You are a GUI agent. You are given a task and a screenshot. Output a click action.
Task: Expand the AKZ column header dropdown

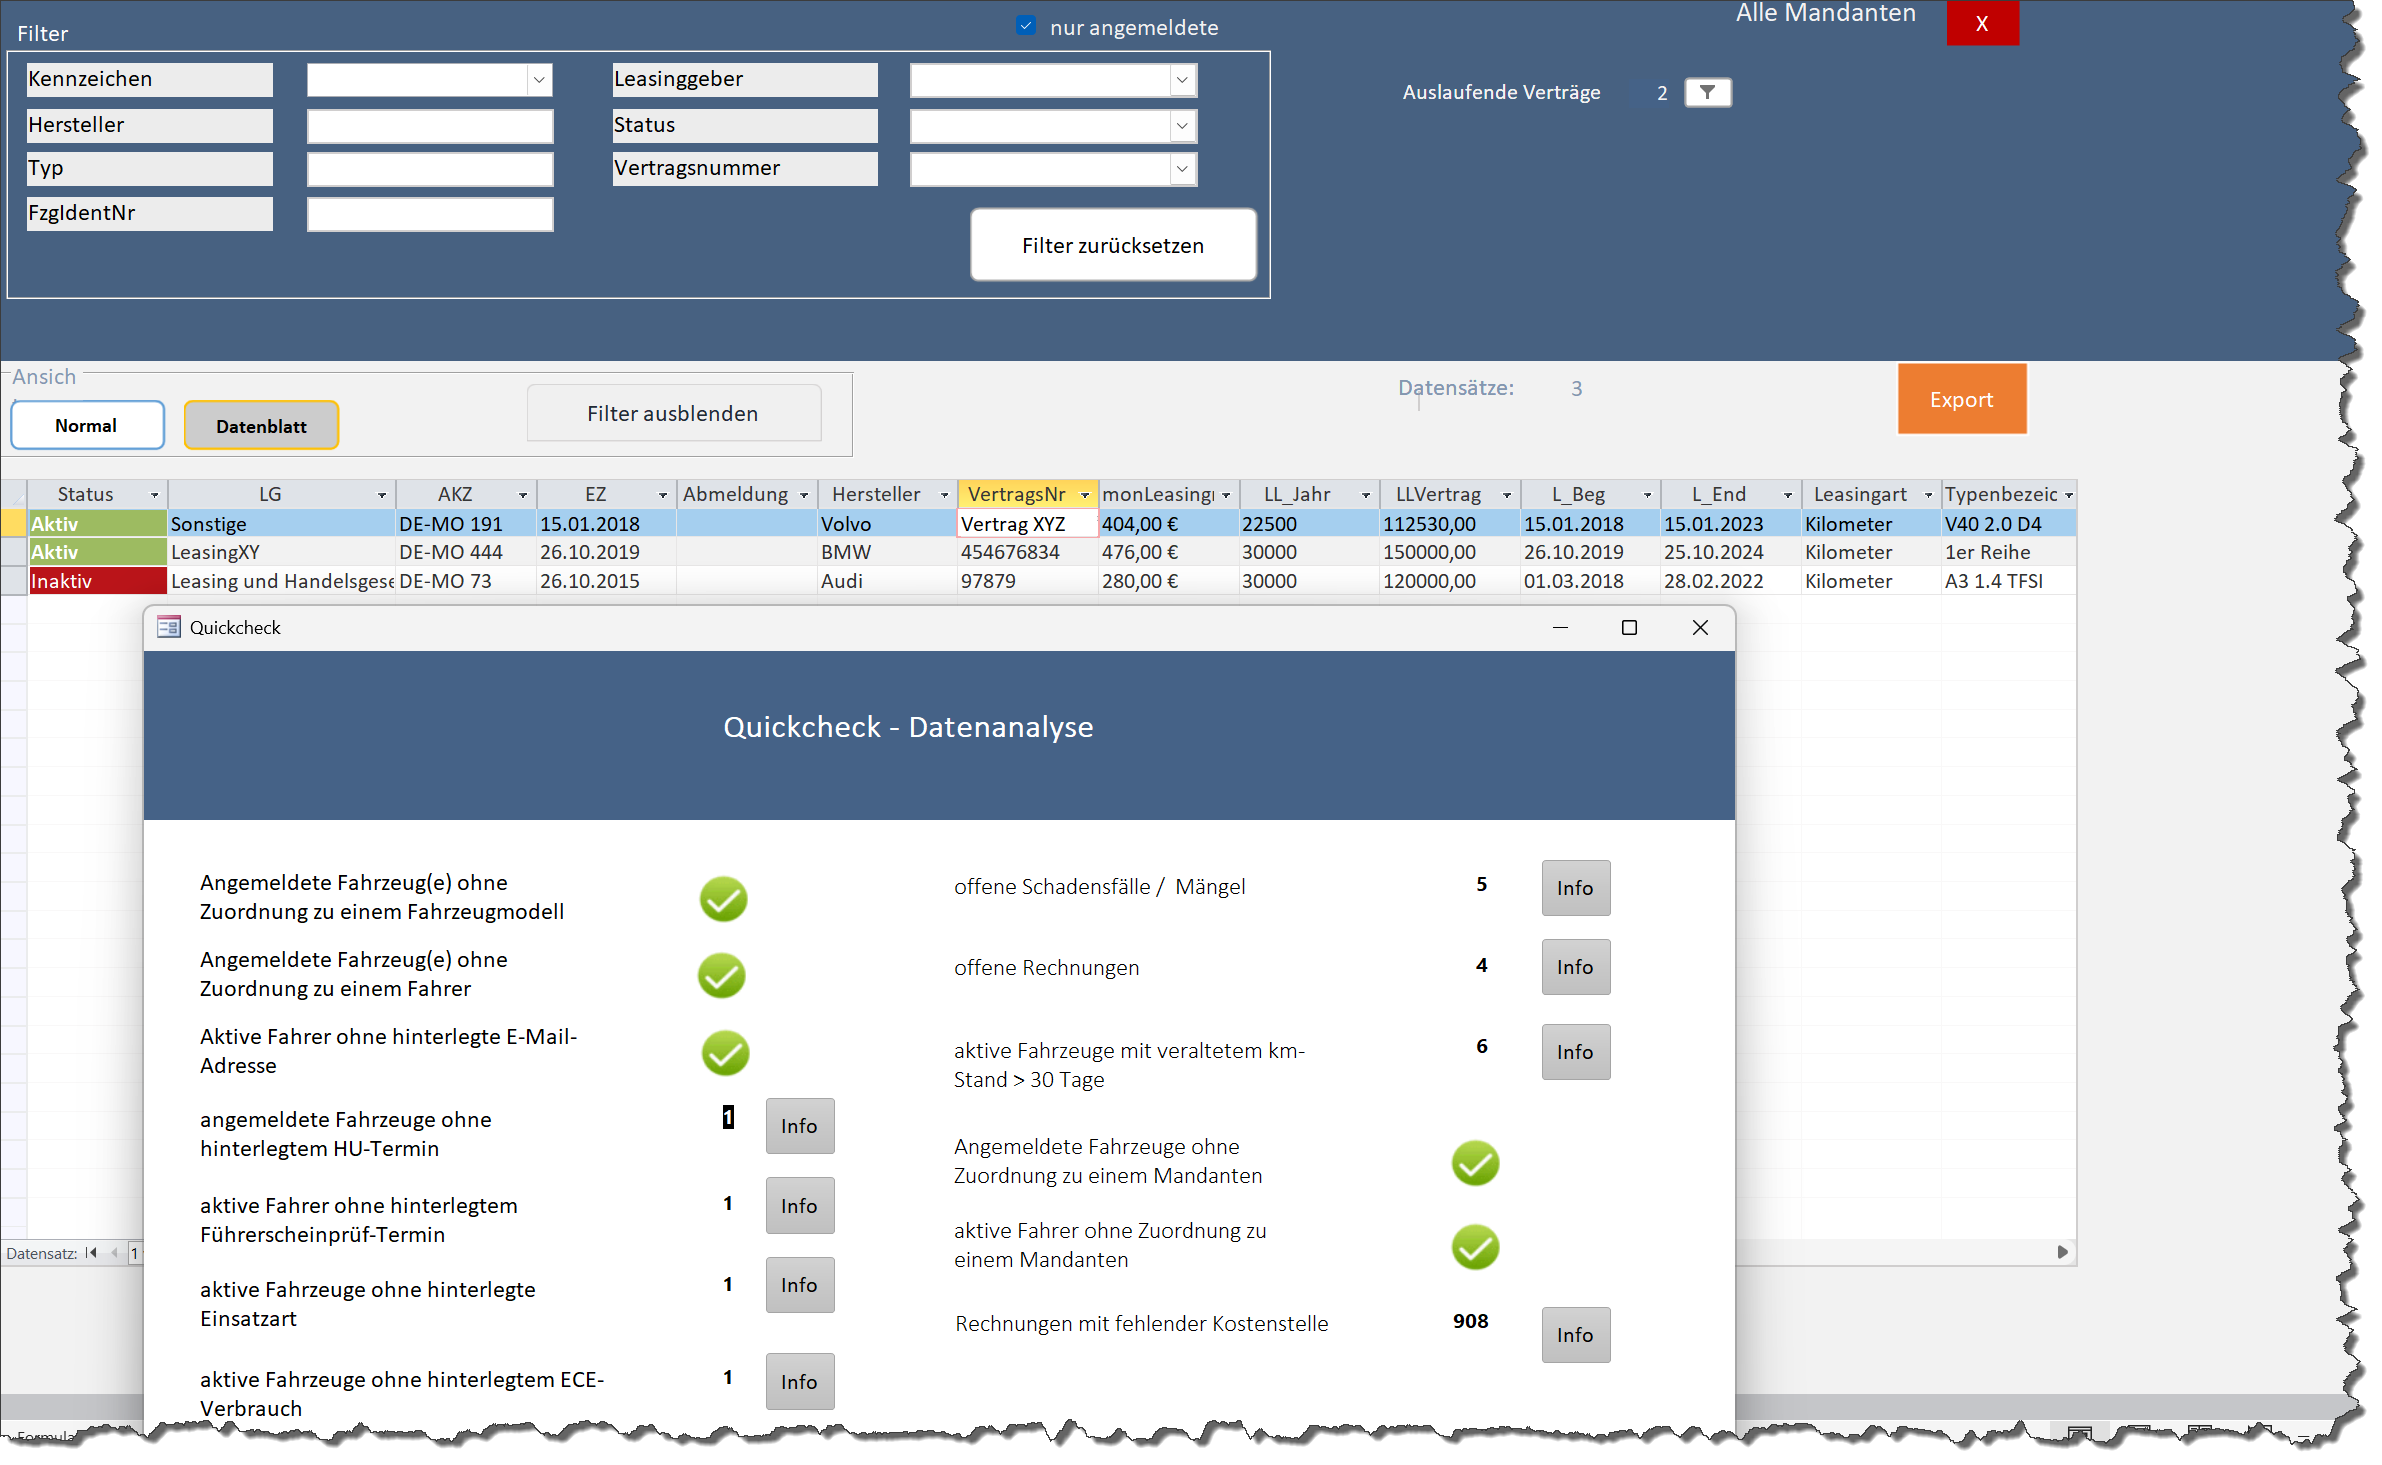[x=523, y=495]
